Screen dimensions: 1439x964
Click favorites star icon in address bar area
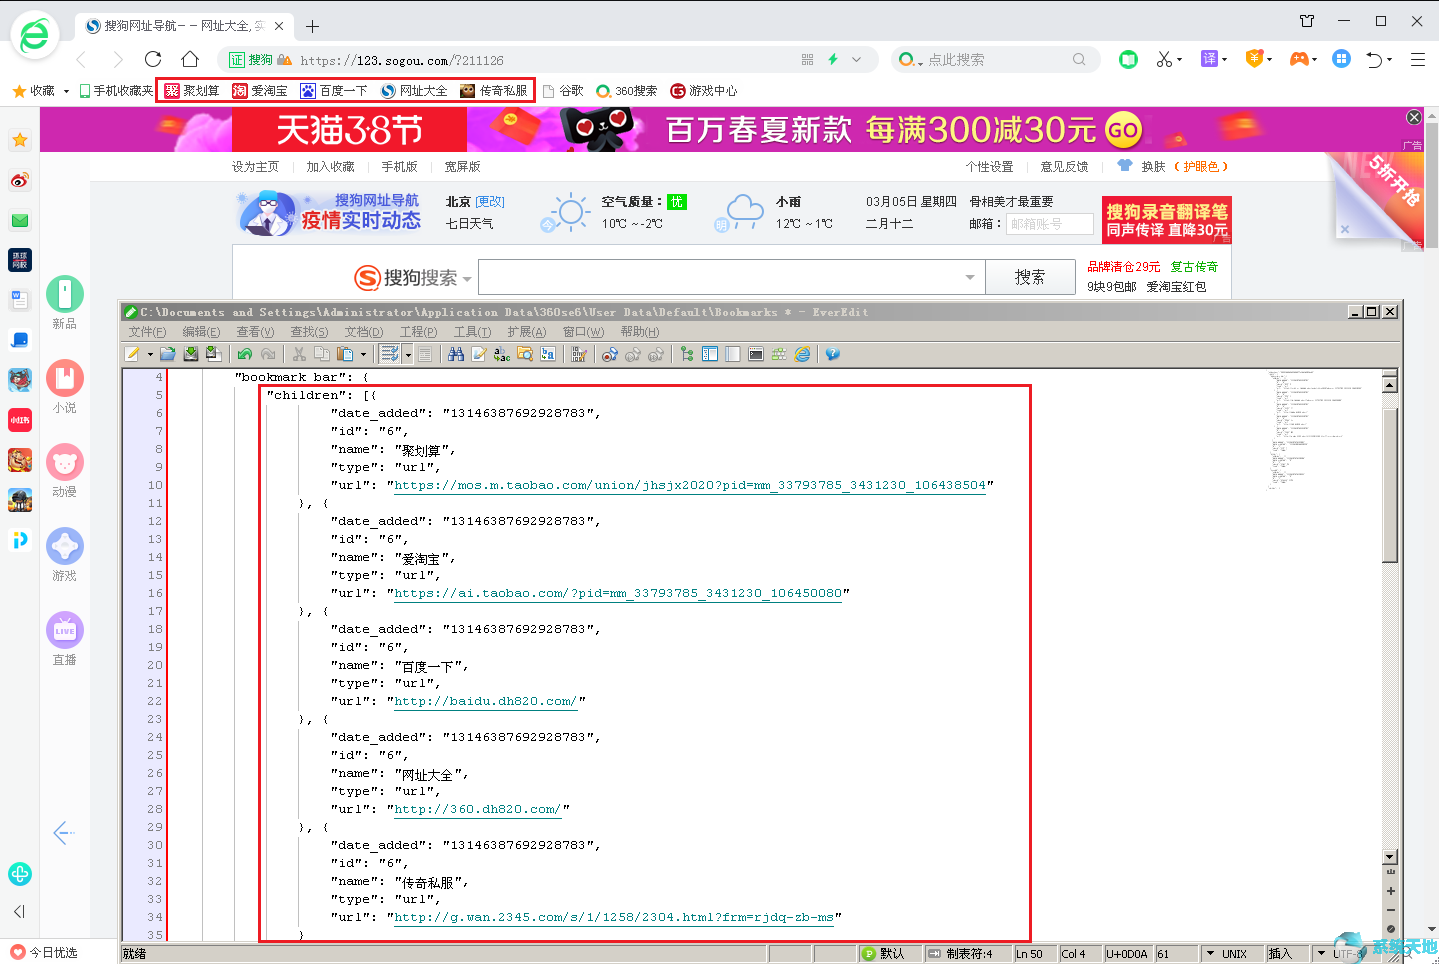19,91
